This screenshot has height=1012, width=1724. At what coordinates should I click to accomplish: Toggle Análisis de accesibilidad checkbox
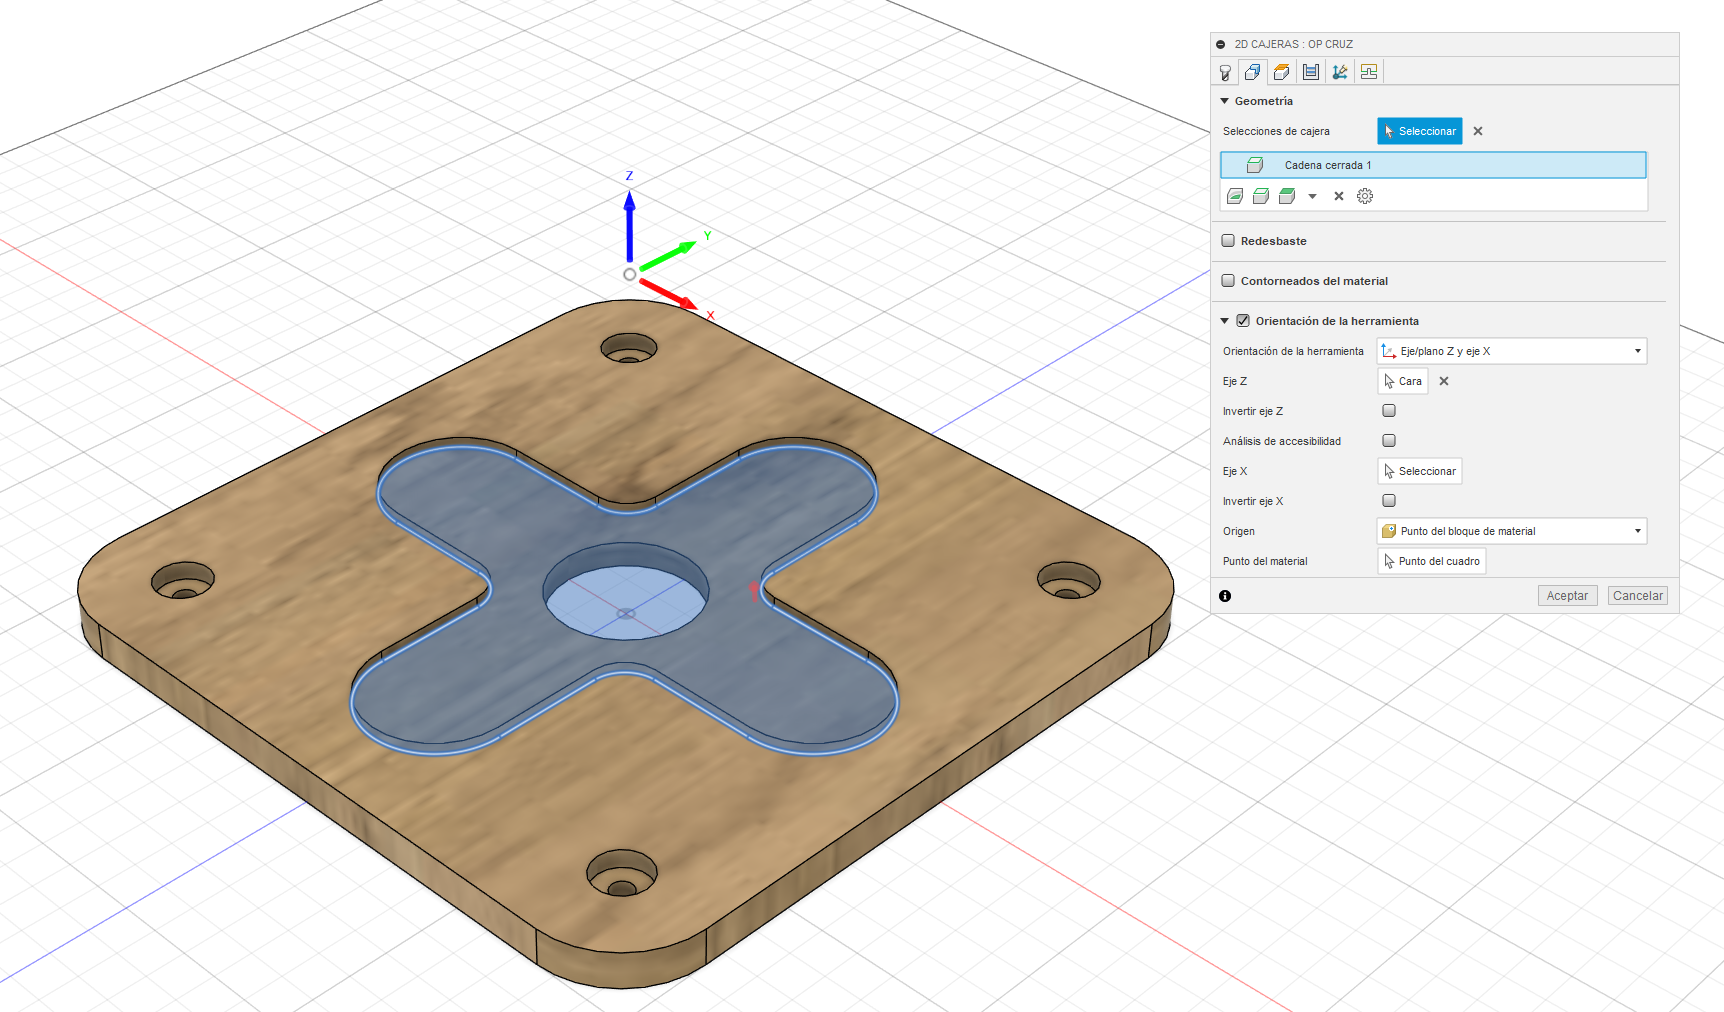click(1389, 441)
